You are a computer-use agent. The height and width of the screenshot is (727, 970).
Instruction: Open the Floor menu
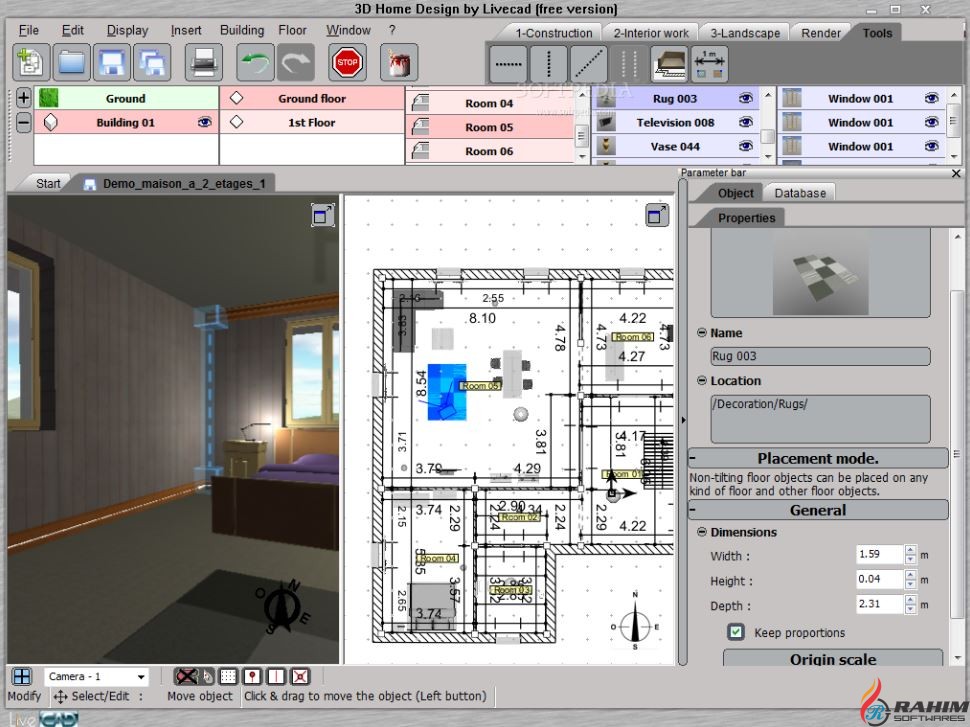293,30
